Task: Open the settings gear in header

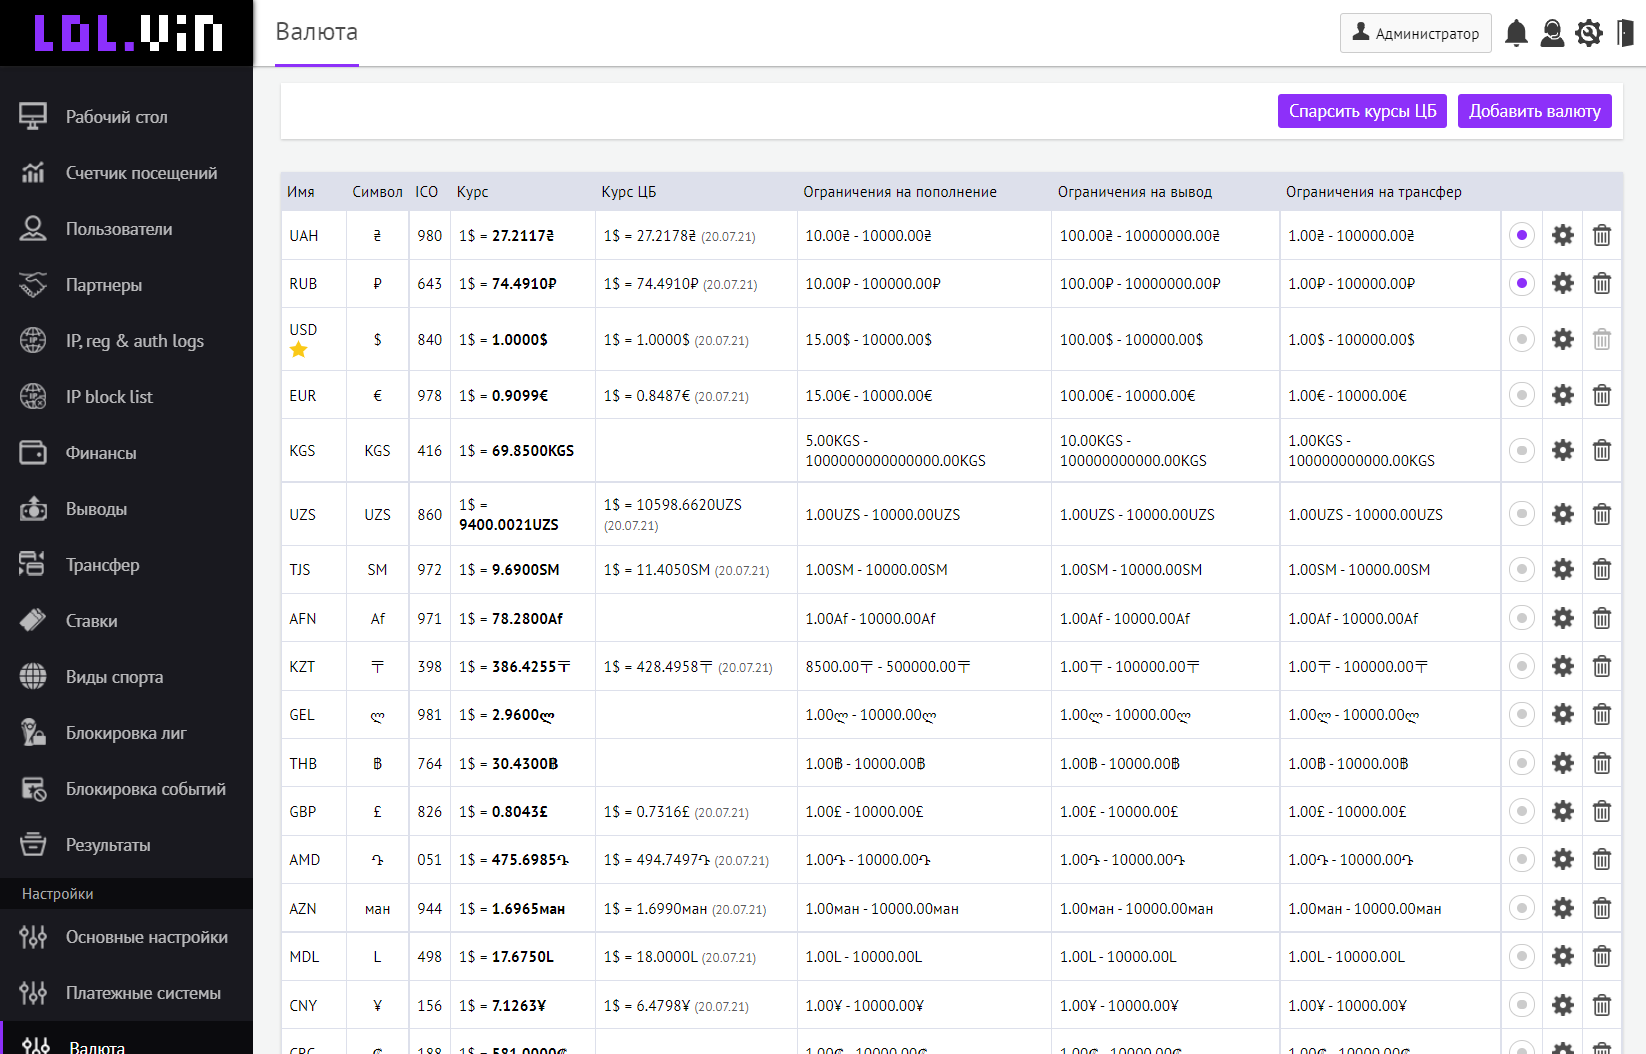Action: point(1588,33)
